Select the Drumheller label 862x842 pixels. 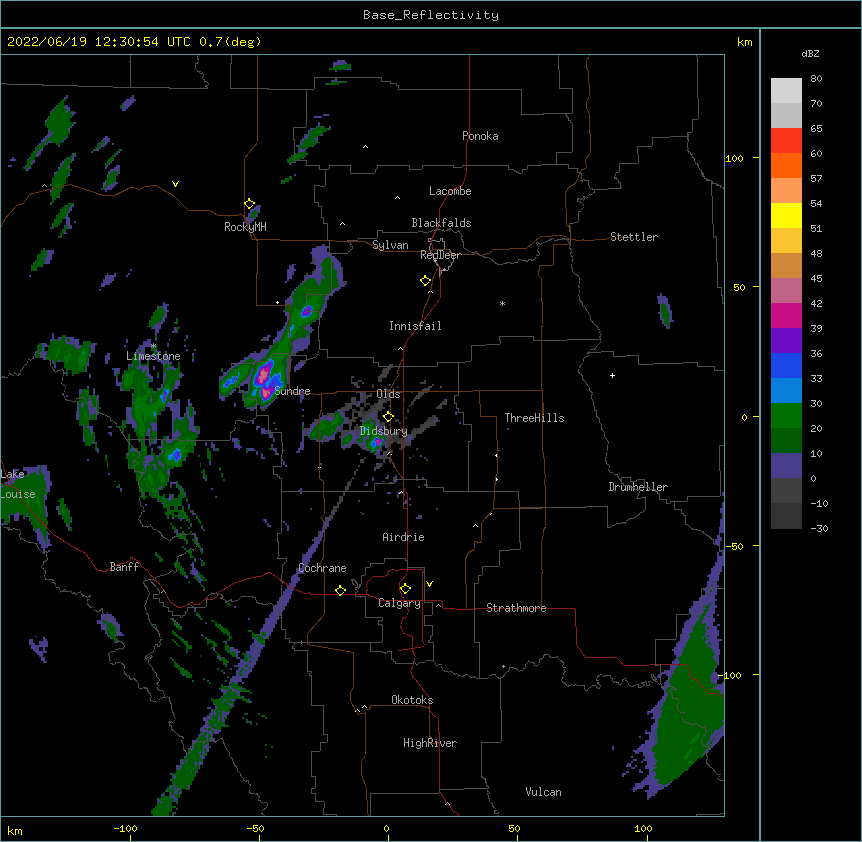click(638, 487)
